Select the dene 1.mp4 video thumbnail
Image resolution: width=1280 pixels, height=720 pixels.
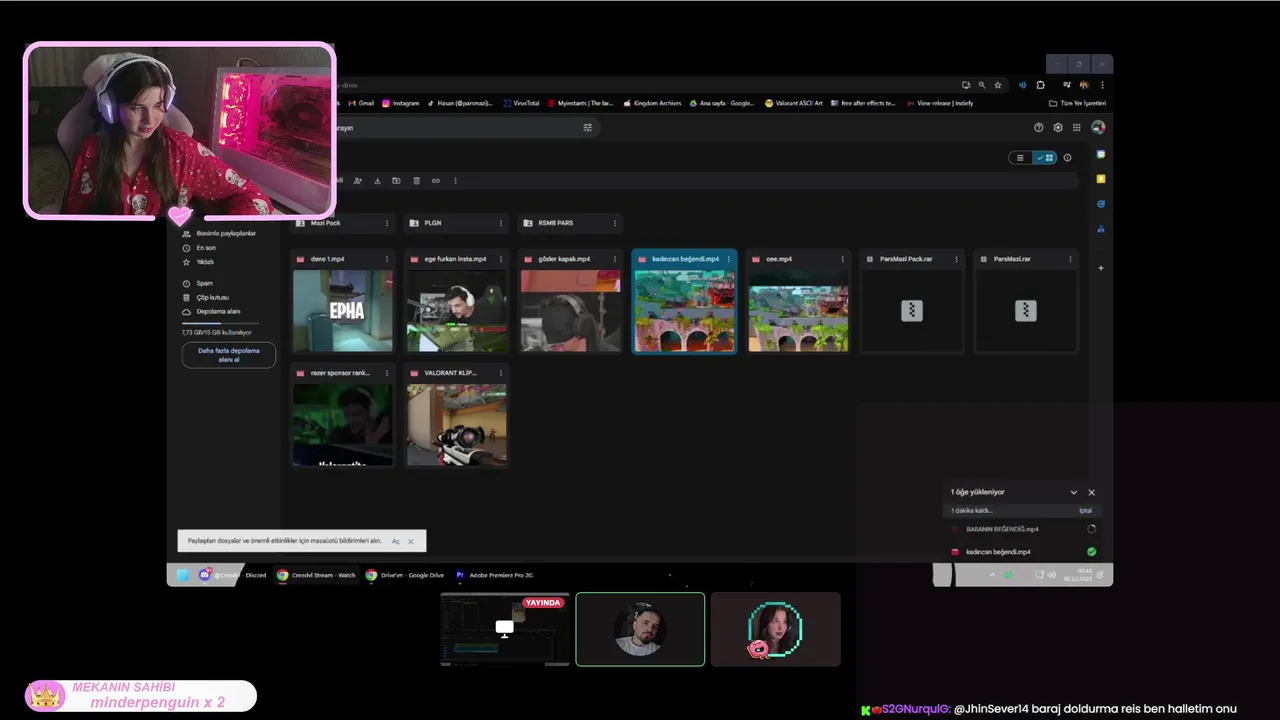343,310
